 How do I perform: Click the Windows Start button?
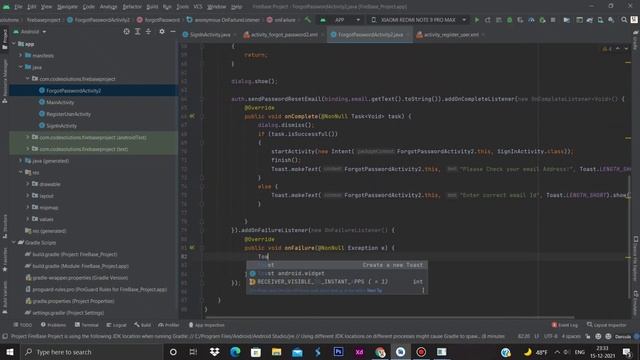[10, 352]
